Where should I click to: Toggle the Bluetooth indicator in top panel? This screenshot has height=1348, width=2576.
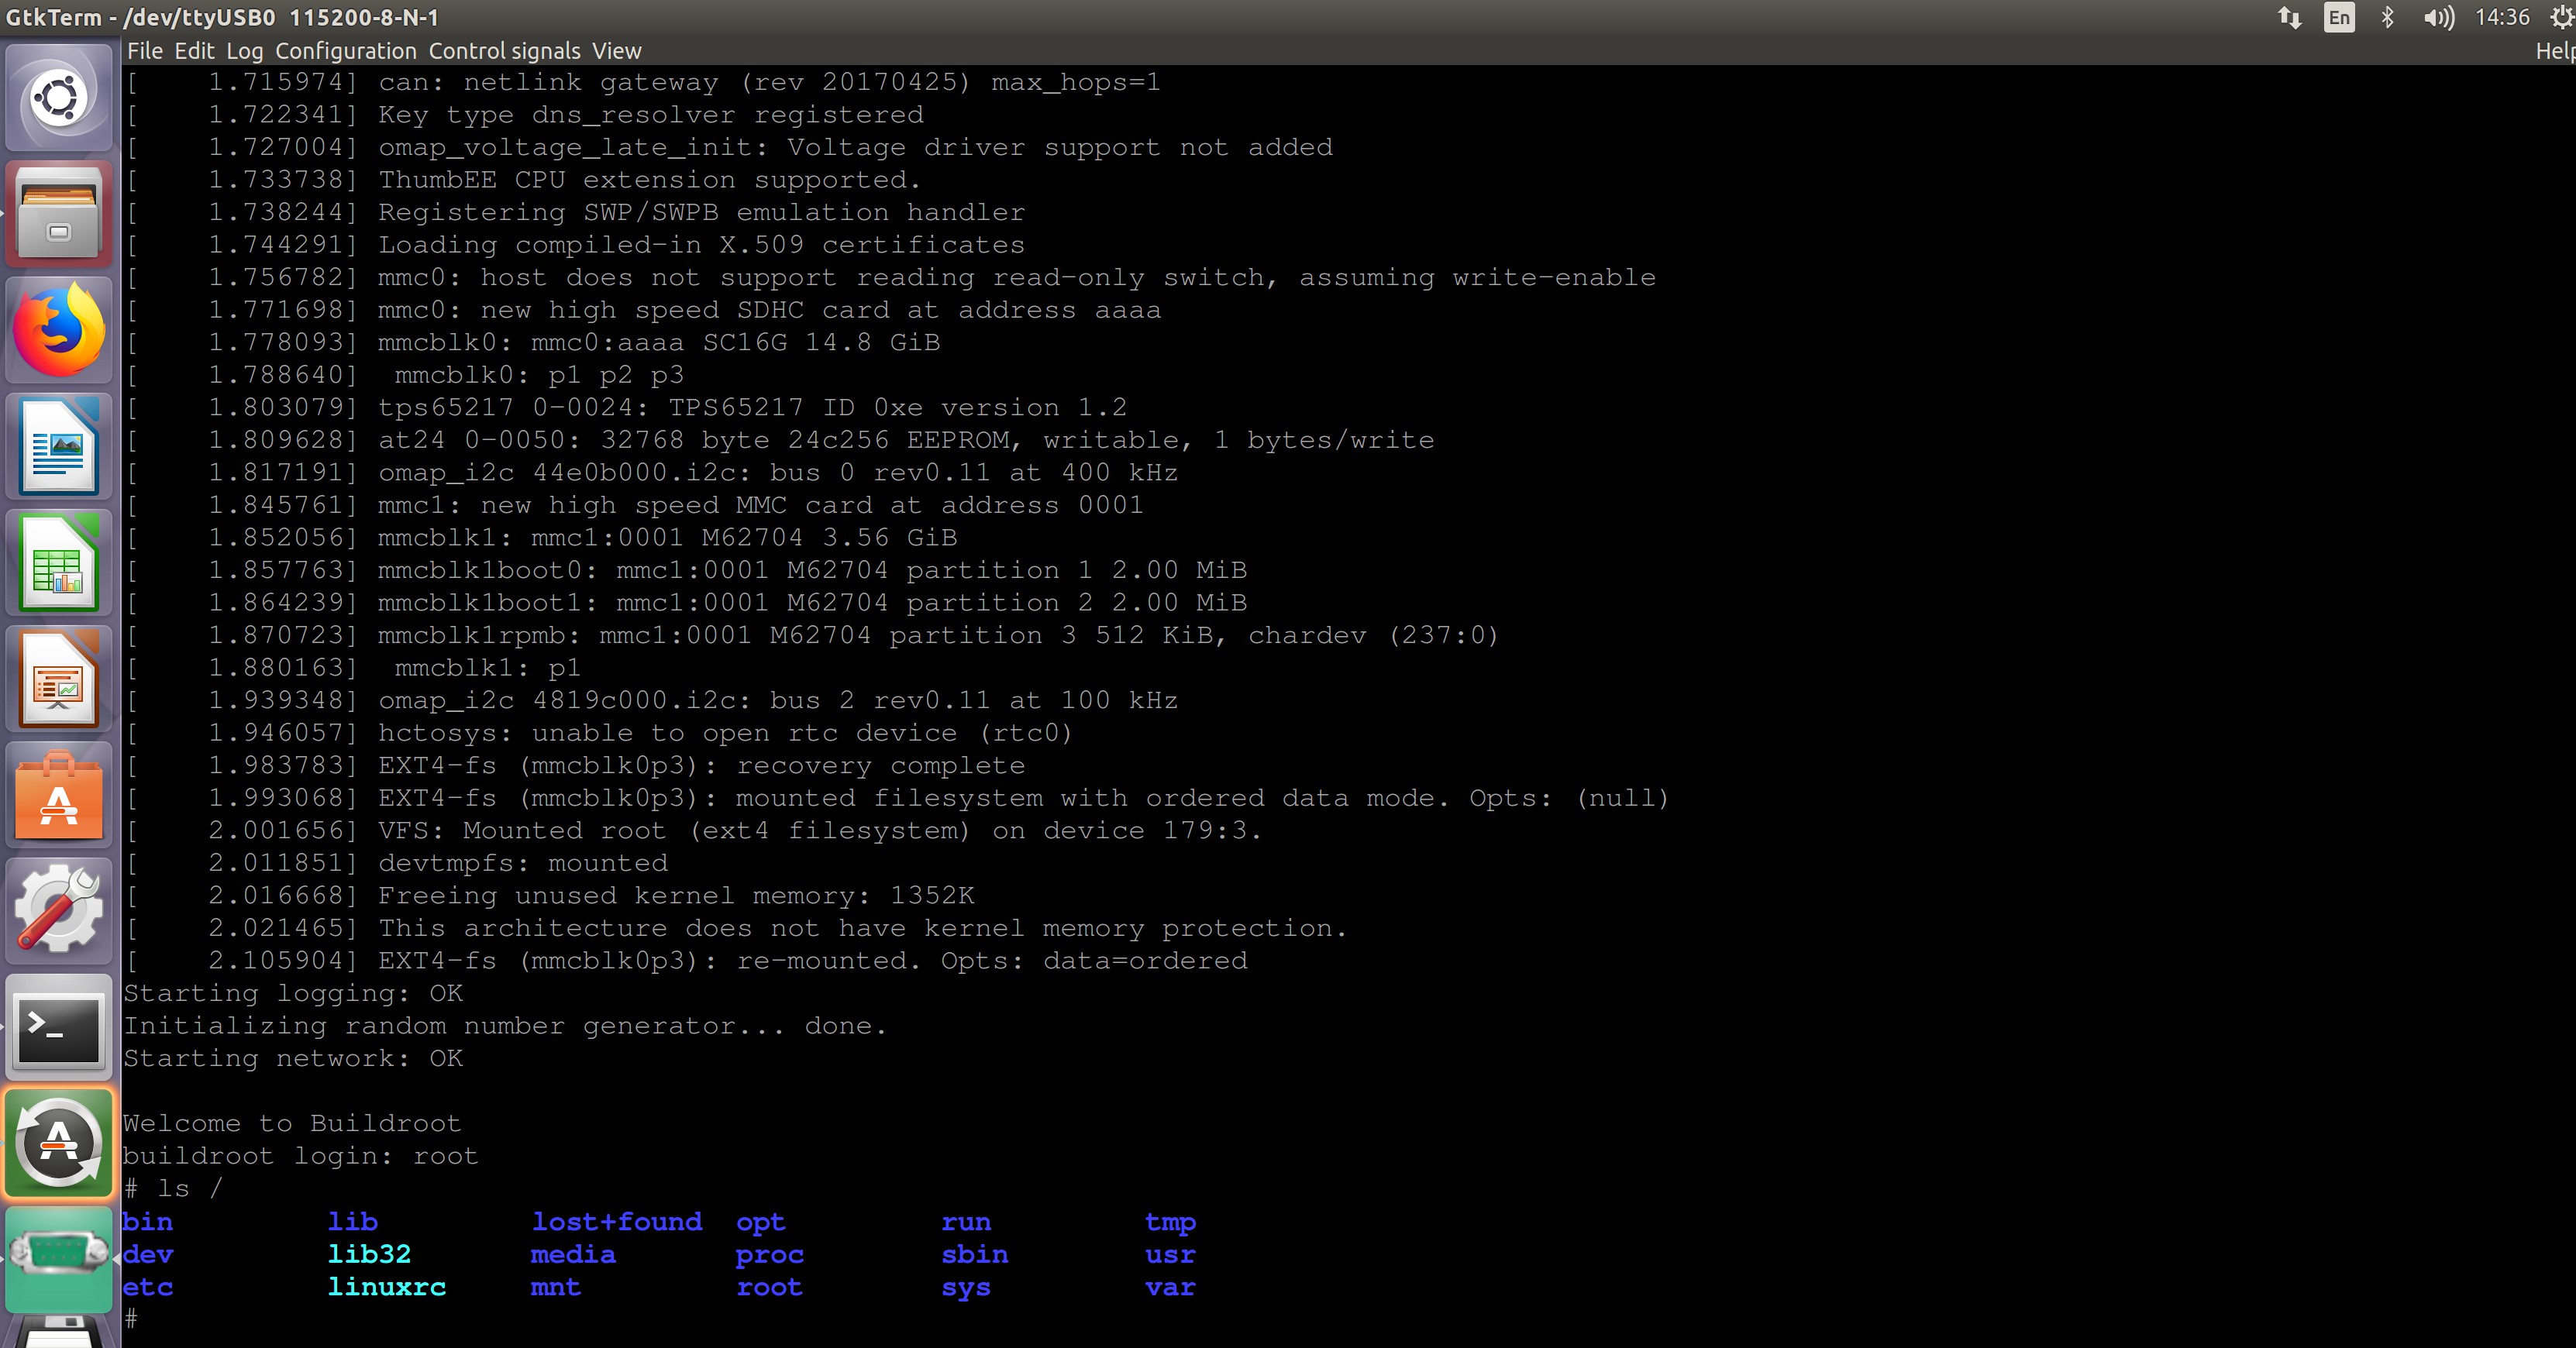[x=2388, y=17]
